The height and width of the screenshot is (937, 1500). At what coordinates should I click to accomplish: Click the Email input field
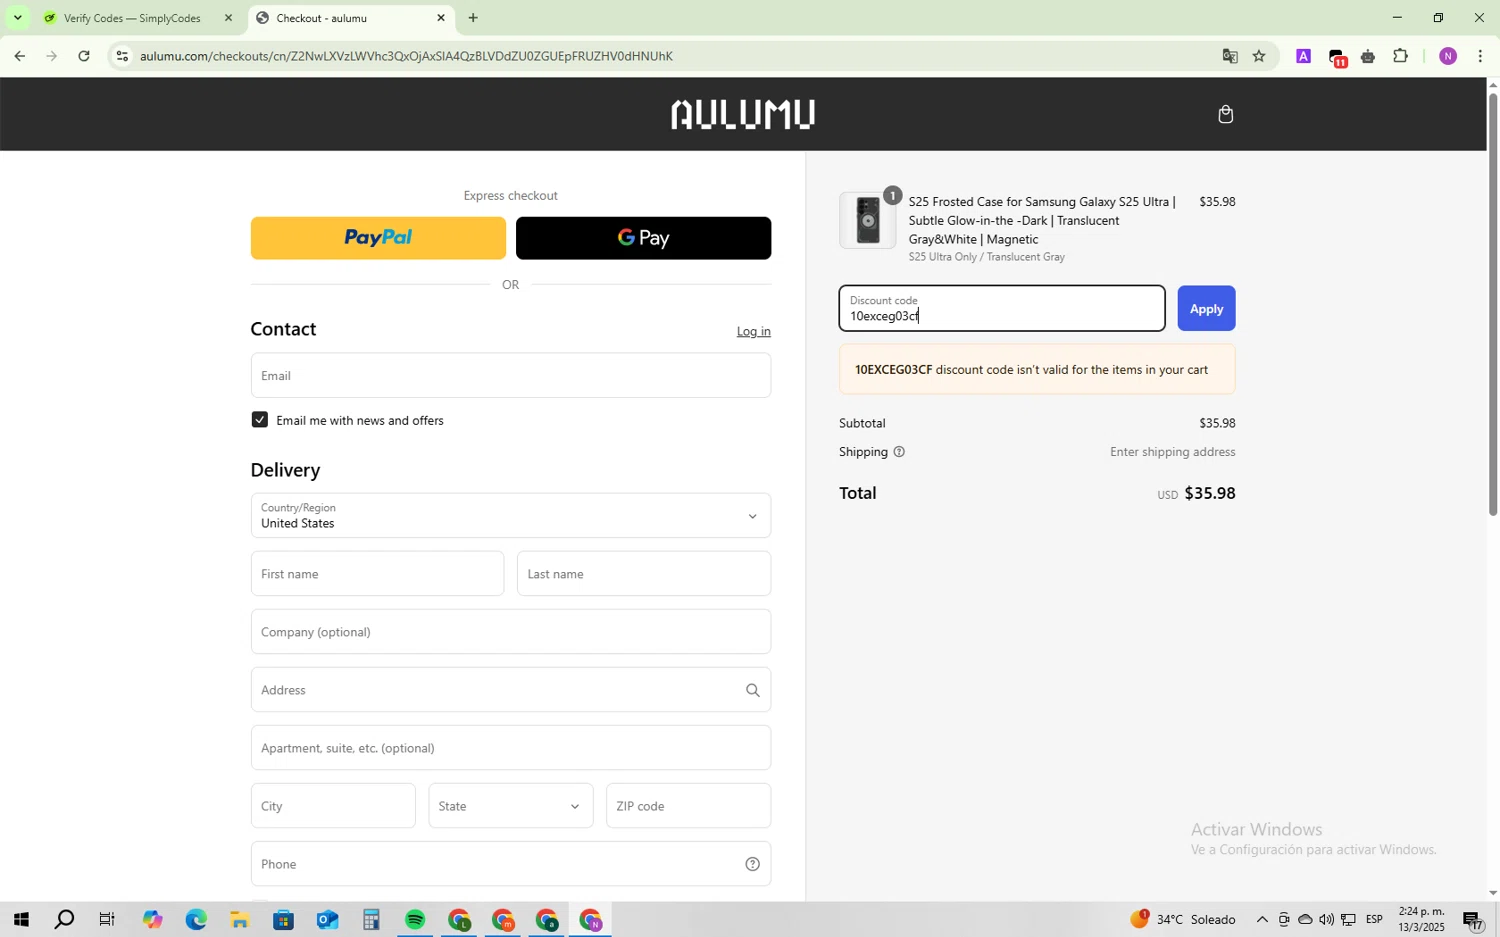tap(510, 375)
